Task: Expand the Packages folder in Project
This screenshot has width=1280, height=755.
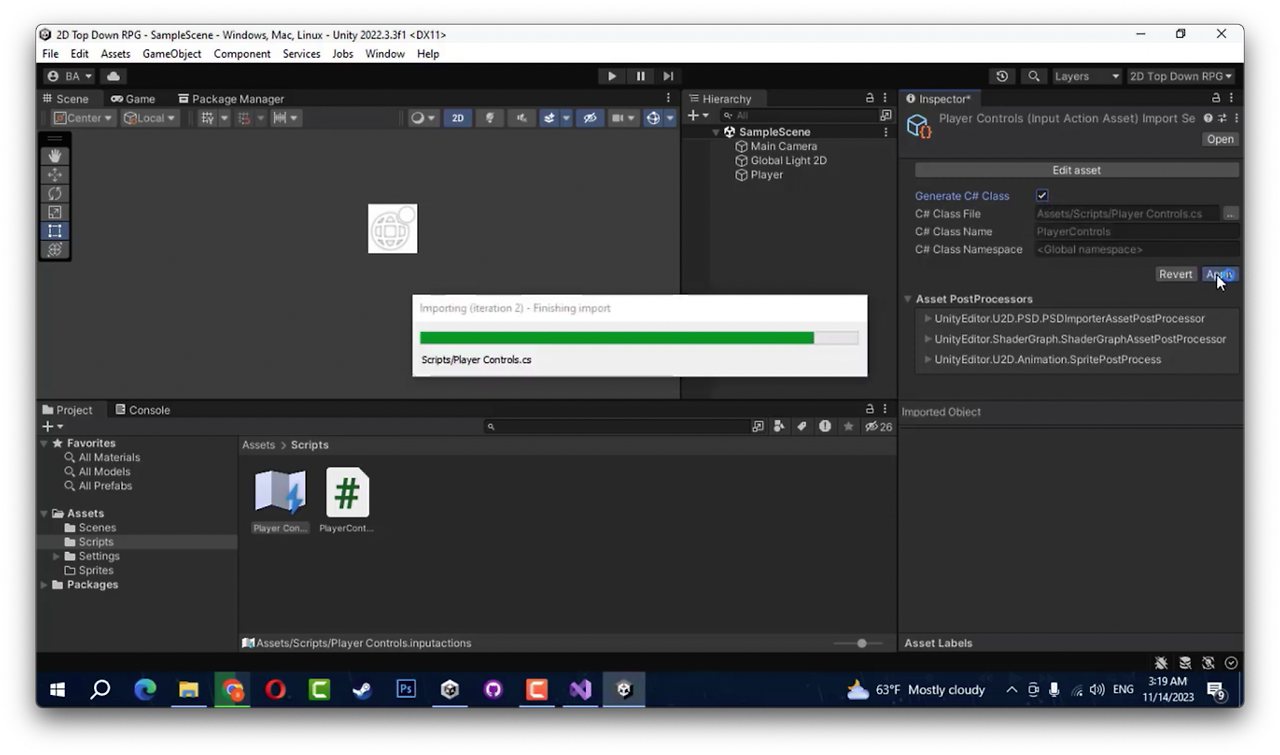Action: (x=44, y=585)
